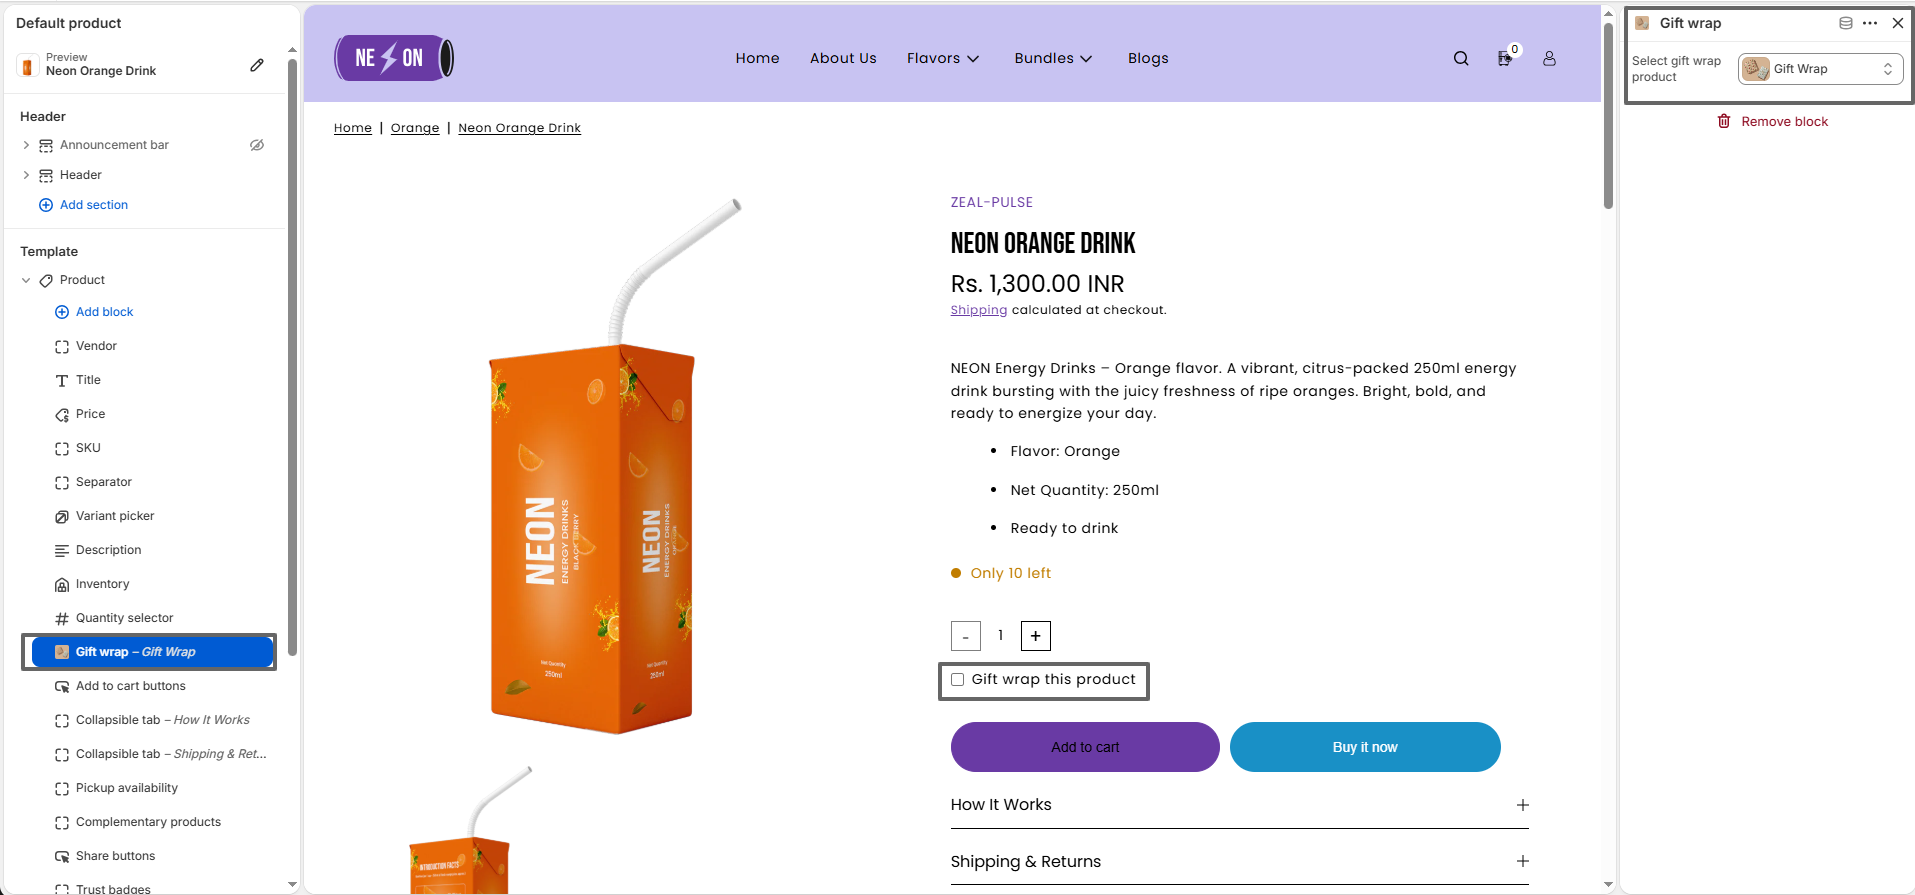This screenshot has height=895, width=1915.
Task: Increase quantity with the plus button
Action: [1035, 636]
